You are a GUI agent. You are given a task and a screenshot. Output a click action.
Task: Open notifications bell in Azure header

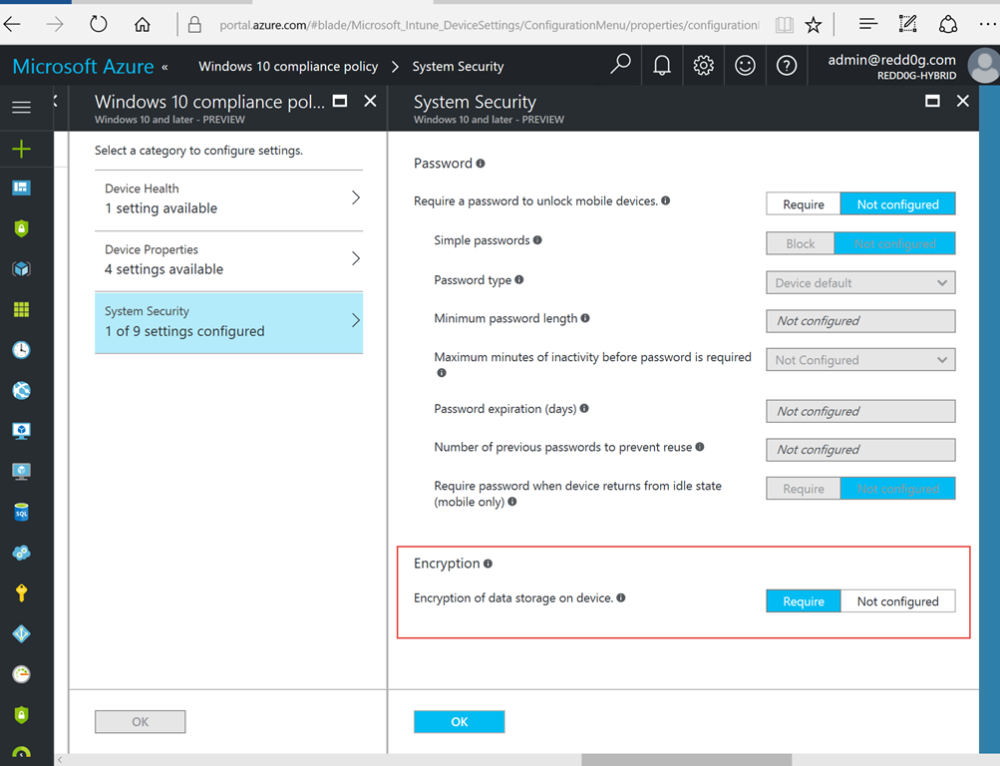(662, 65)
